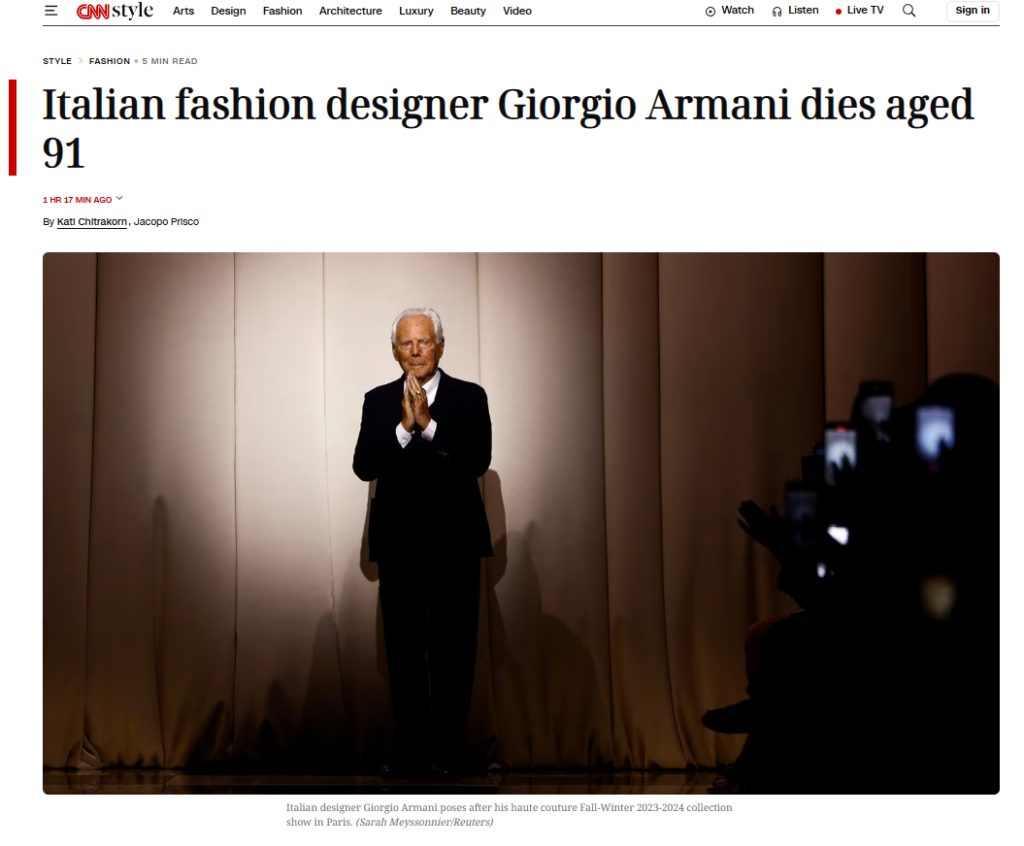The width and height of the screenshot is (1024, 846).
Task: Click the Listen headphones icon
Action: tap(777, 11)
